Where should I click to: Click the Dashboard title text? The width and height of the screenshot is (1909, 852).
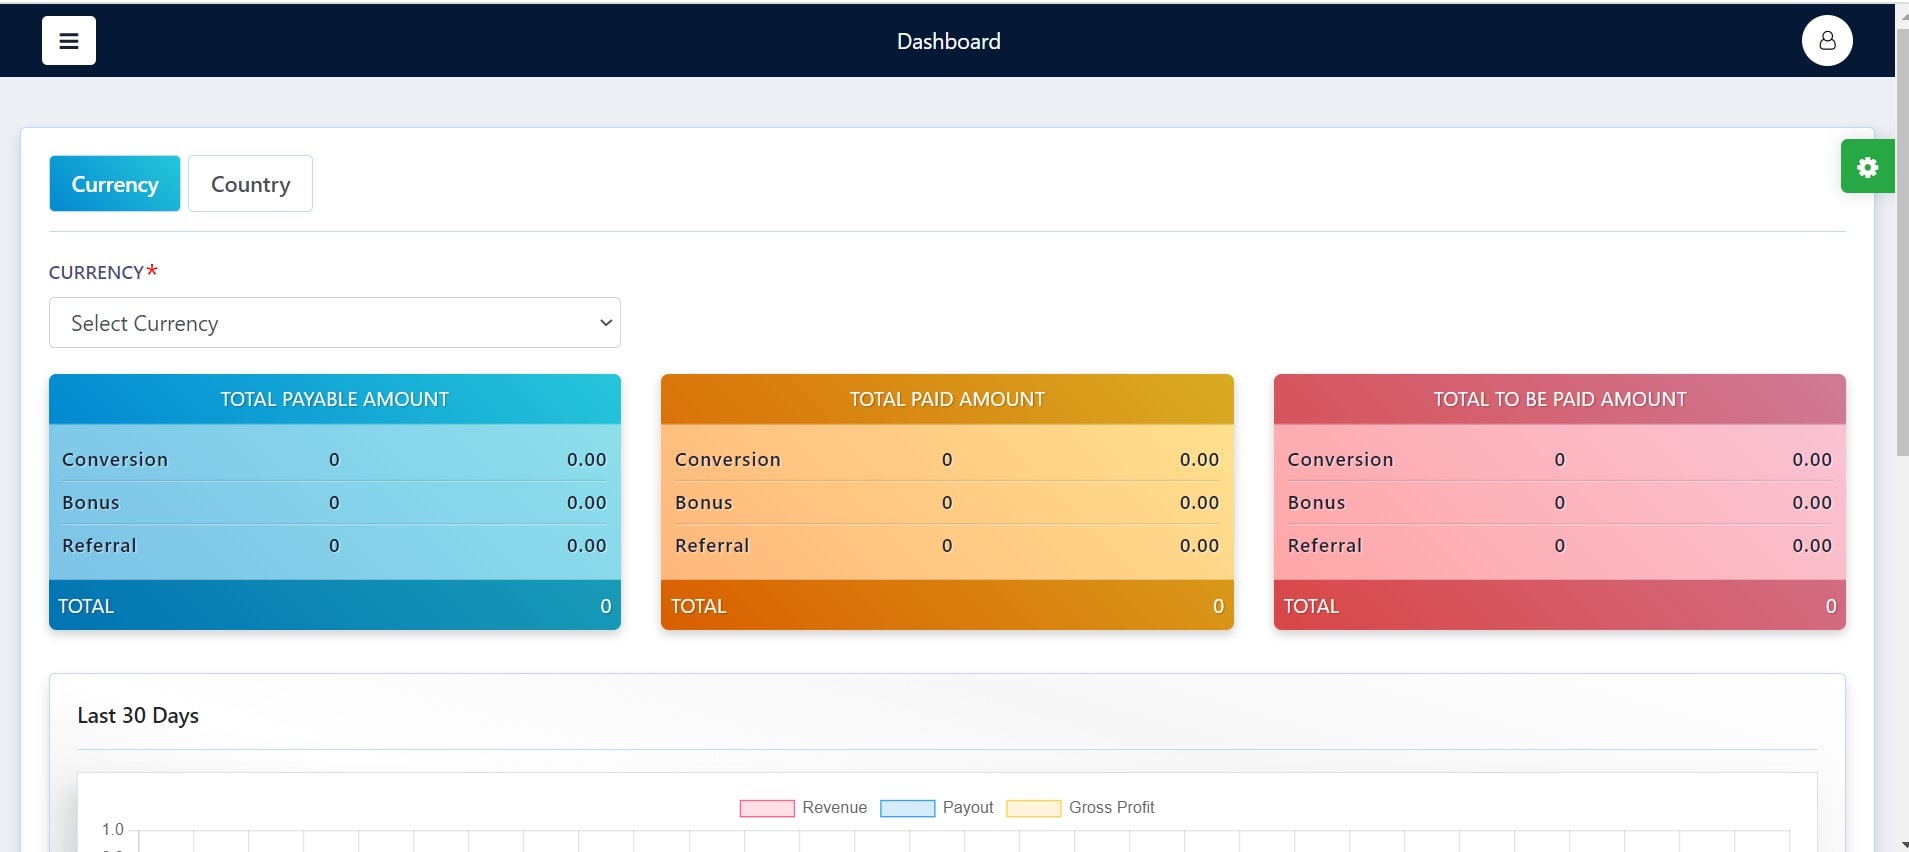pyautogui.click(x=948, y=41)
